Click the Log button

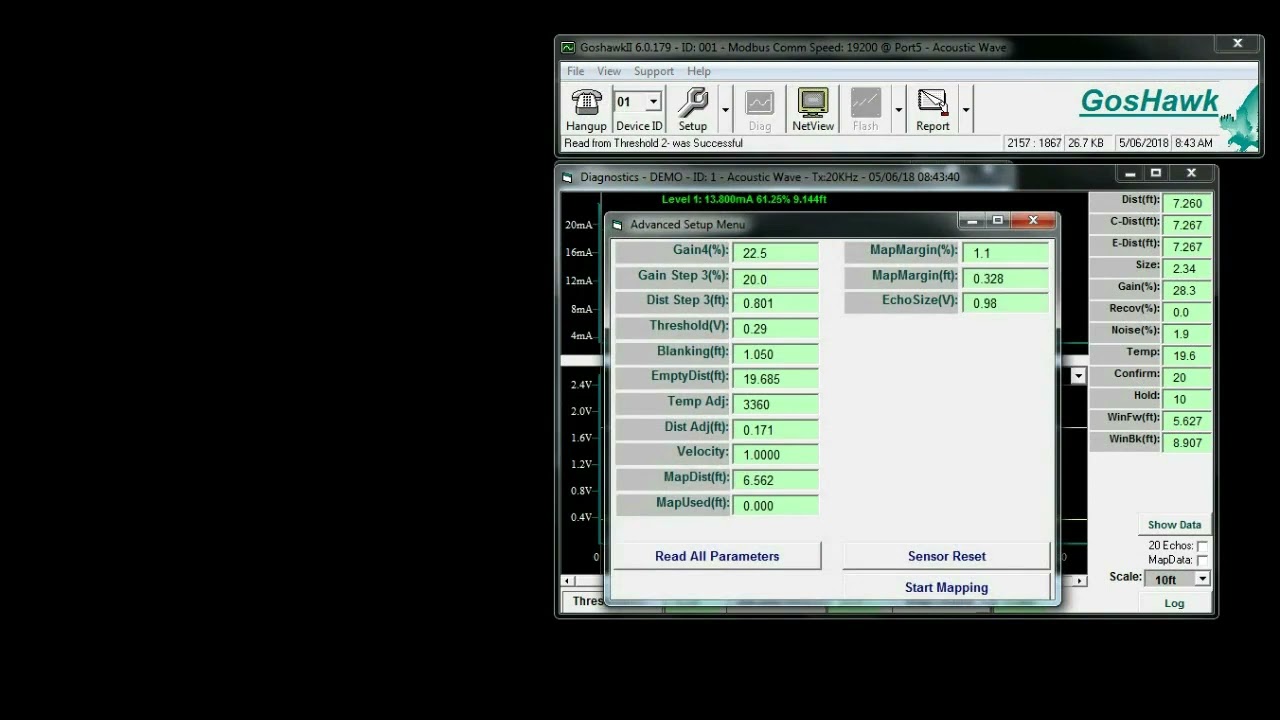point(1174,603)
